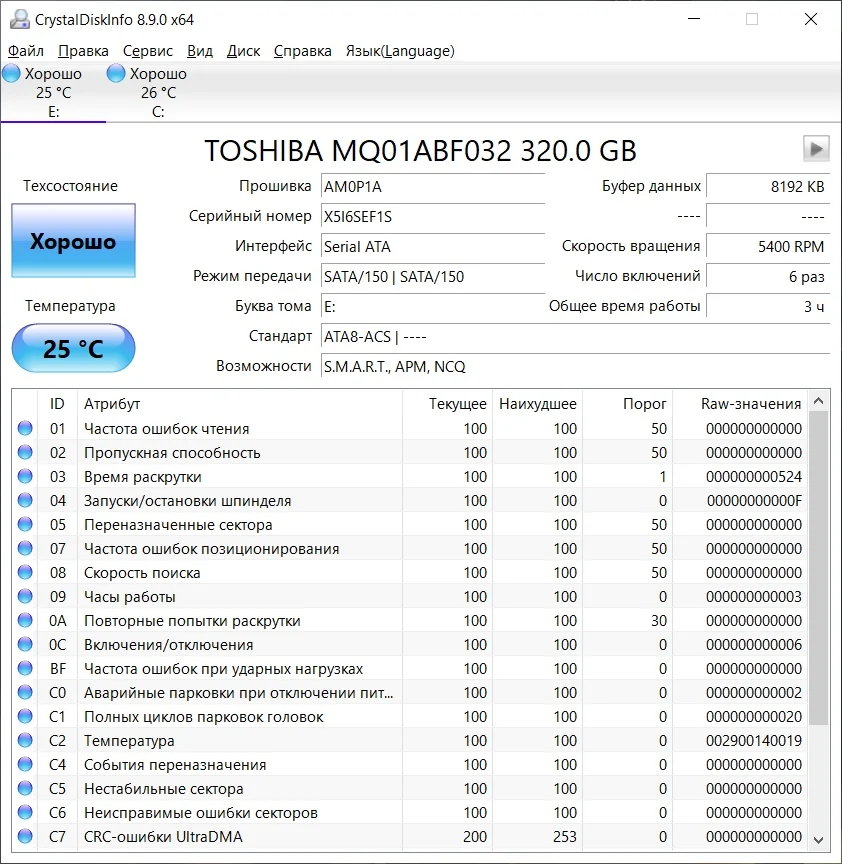Click the E: drive blue status orb
This screenshot has width=842, height=864.
click(12, 73)
